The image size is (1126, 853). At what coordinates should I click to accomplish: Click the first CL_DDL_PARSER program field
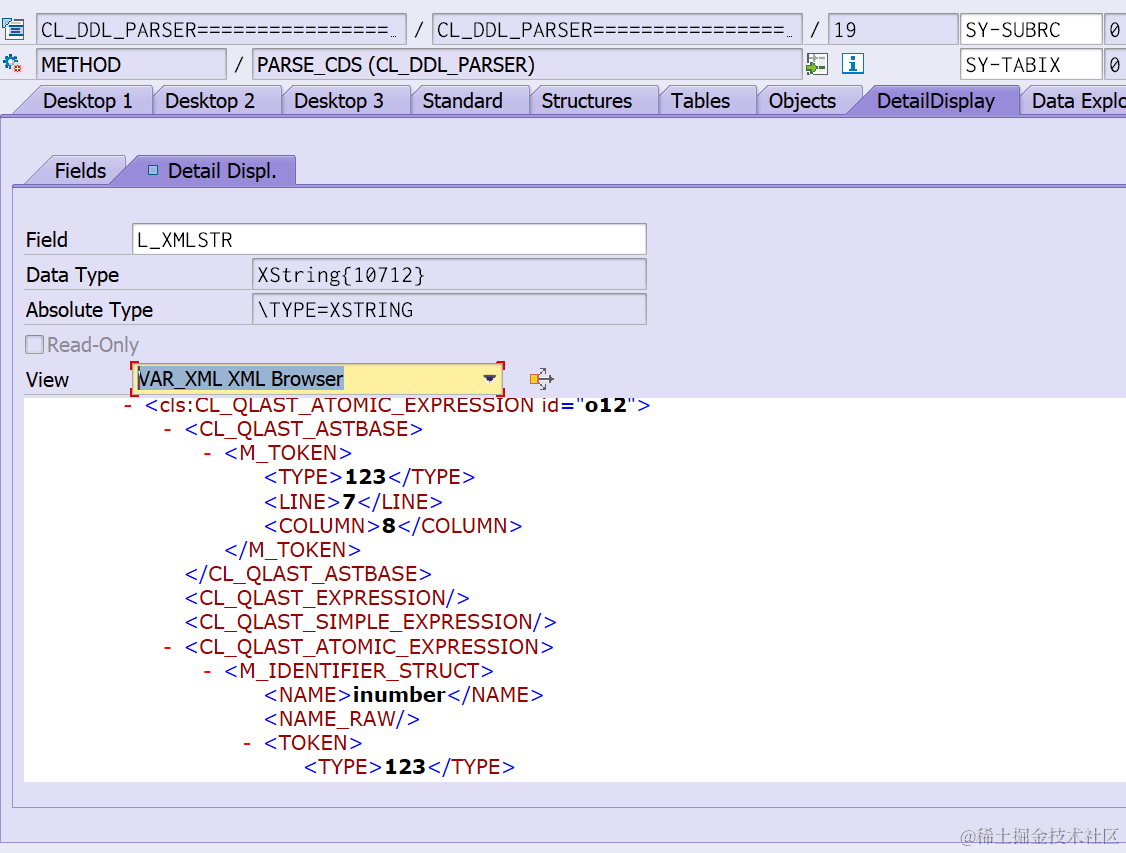pyautogui.click(x=221, y=29)
